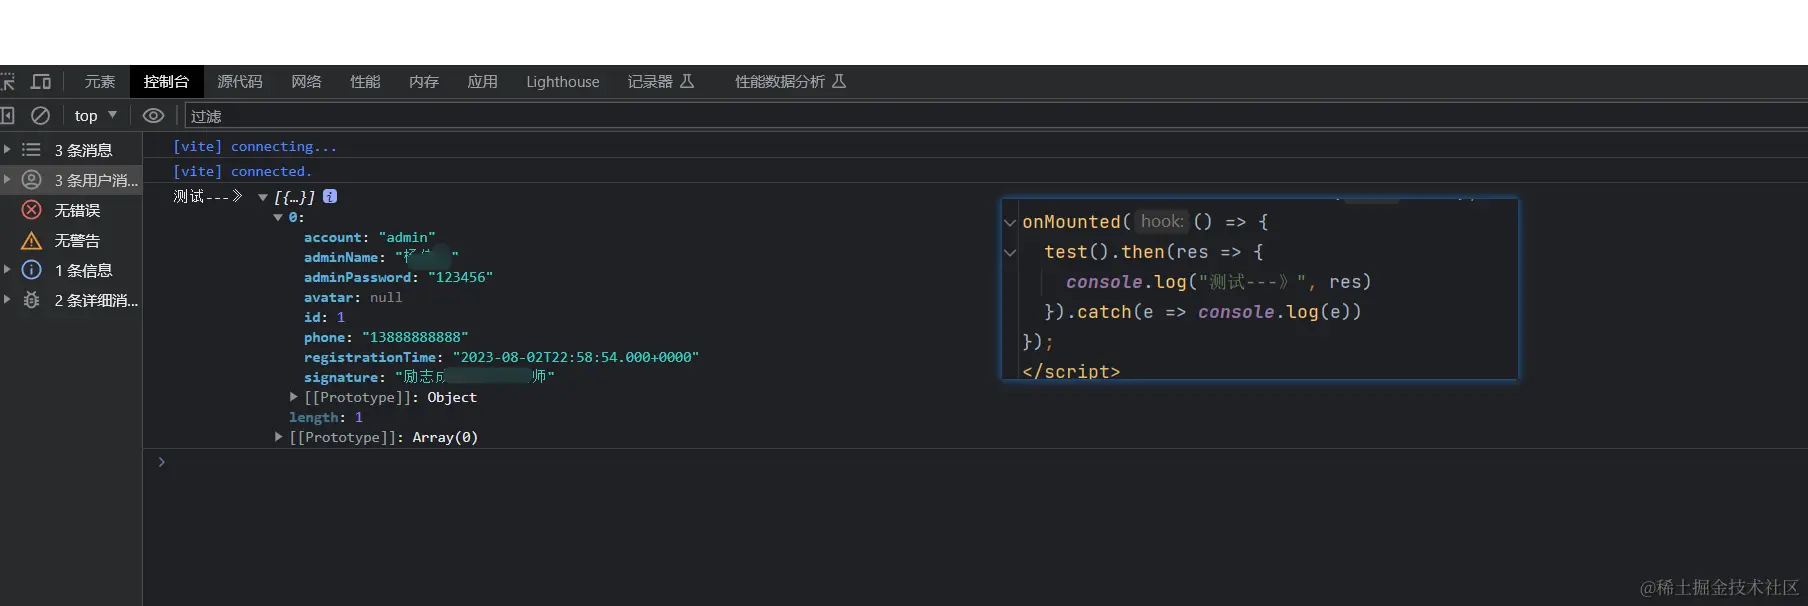
Task: Click the blue info icon for 1 条信息
Action: [x=31, y=270]
